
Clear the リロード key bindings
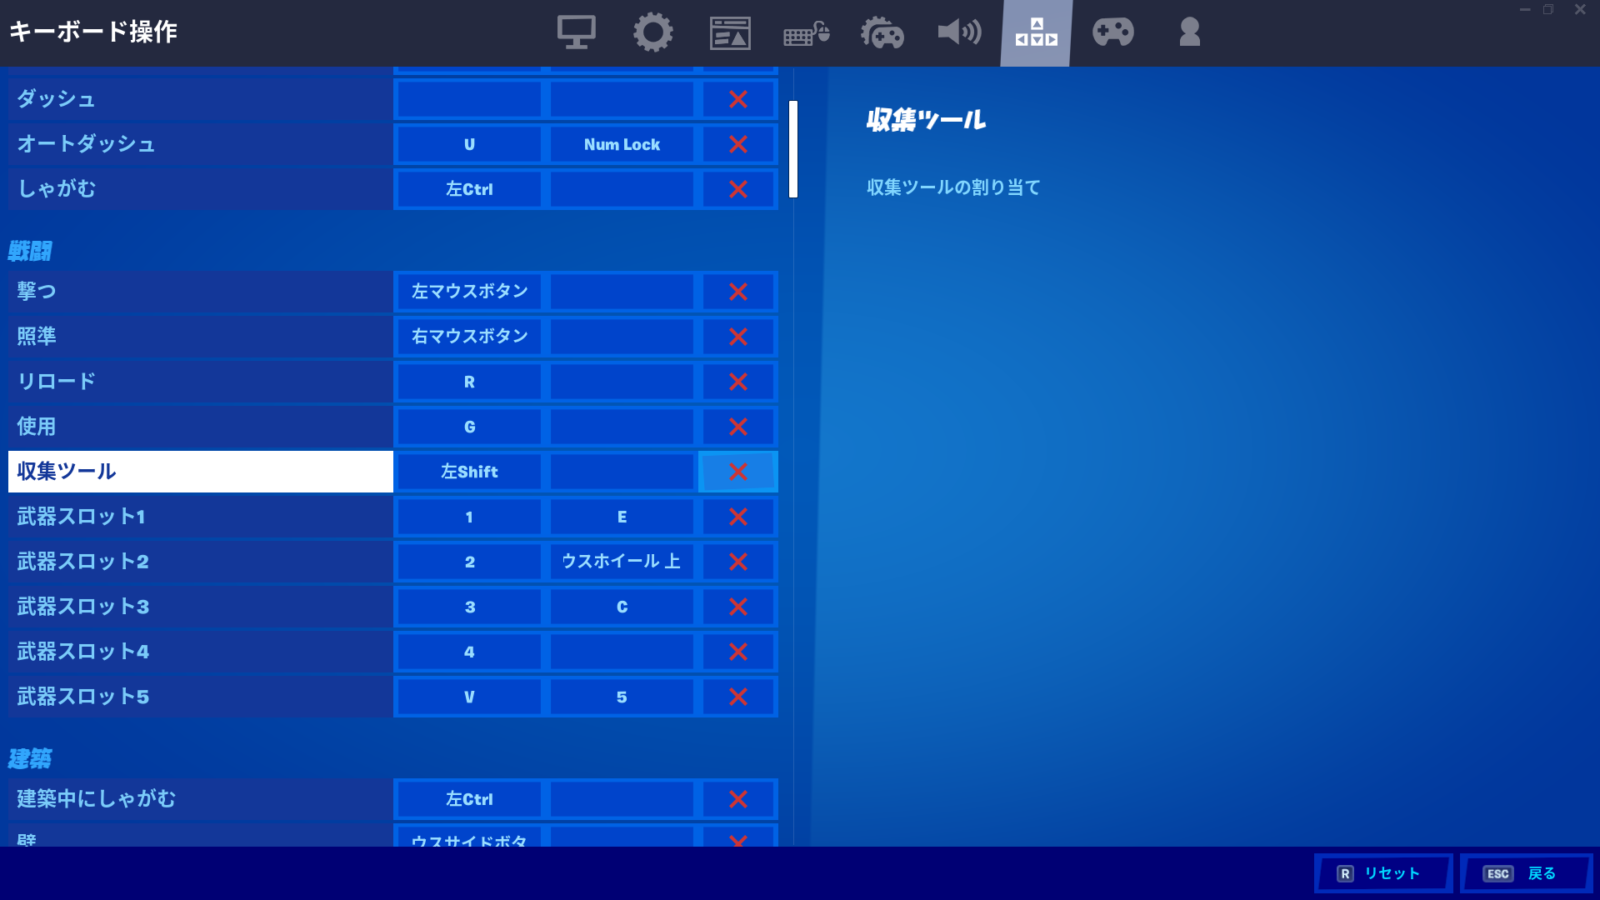click(738, 382)
